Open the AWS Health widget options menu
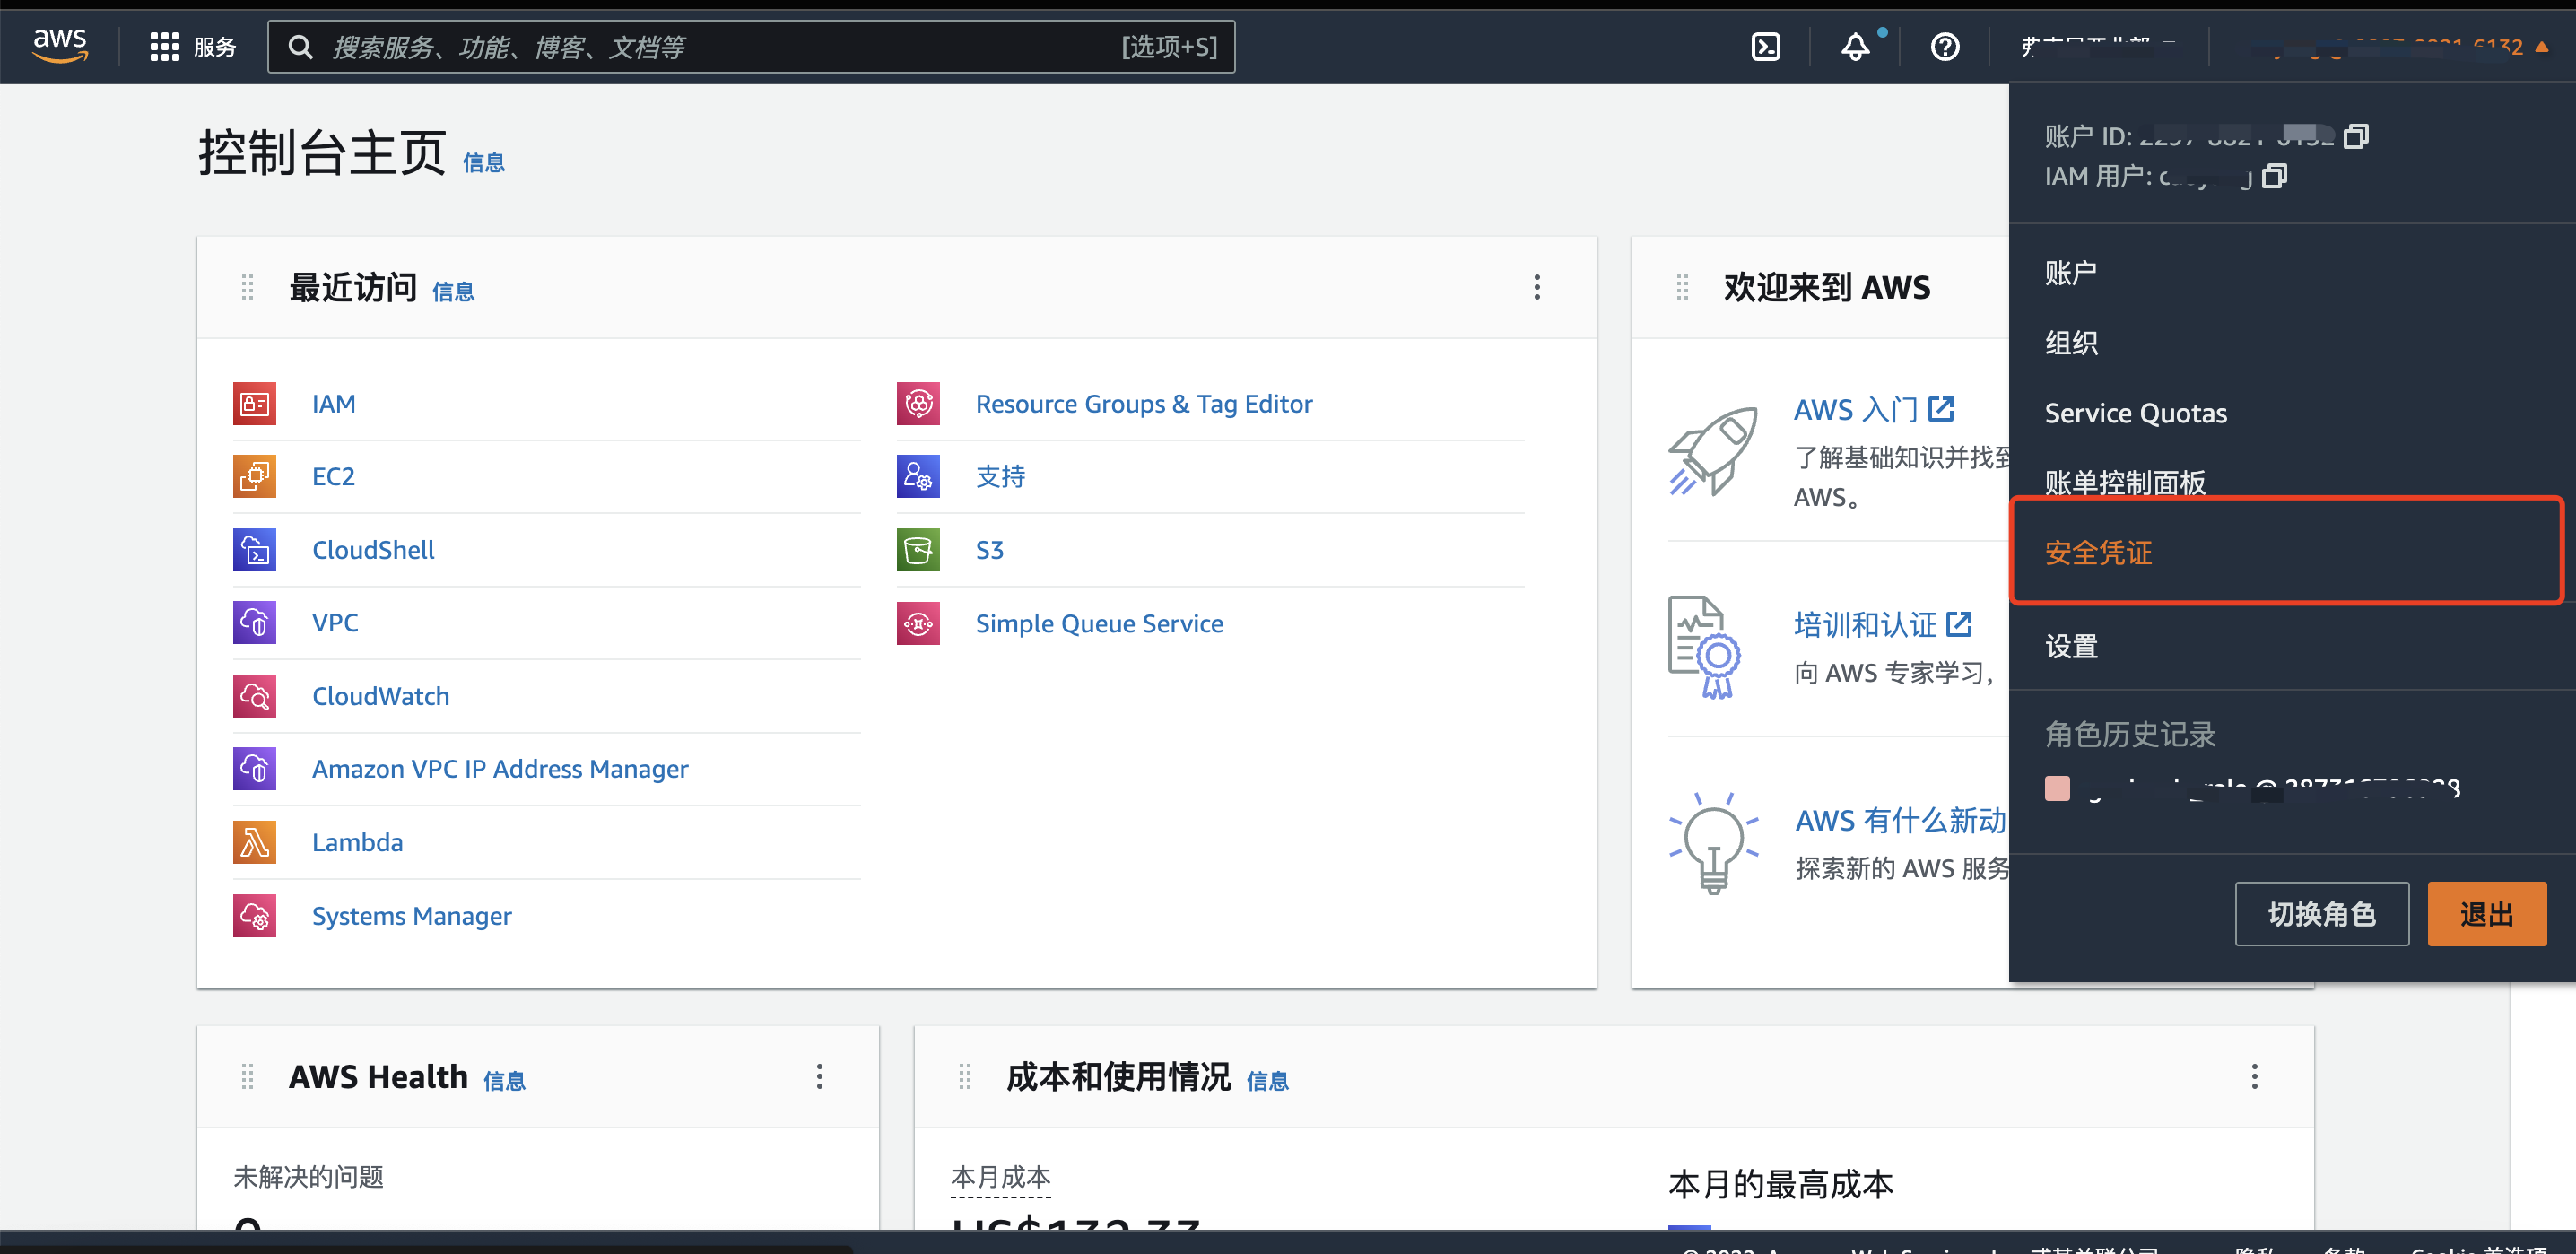The height and width of the screenshot is (1254, 2576). [819, 1076]
